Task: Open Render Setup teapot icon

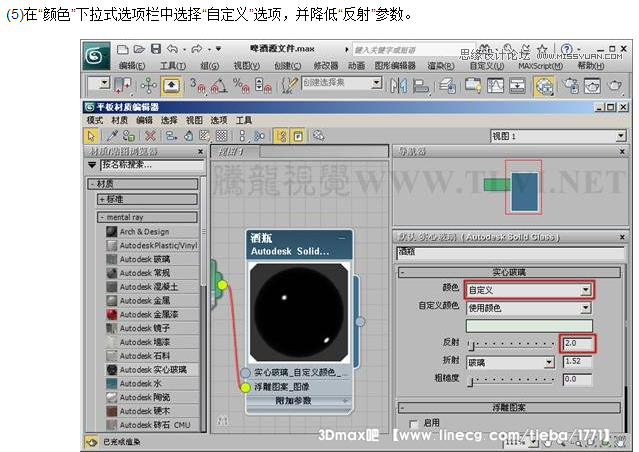Action: tap(571, 86)
